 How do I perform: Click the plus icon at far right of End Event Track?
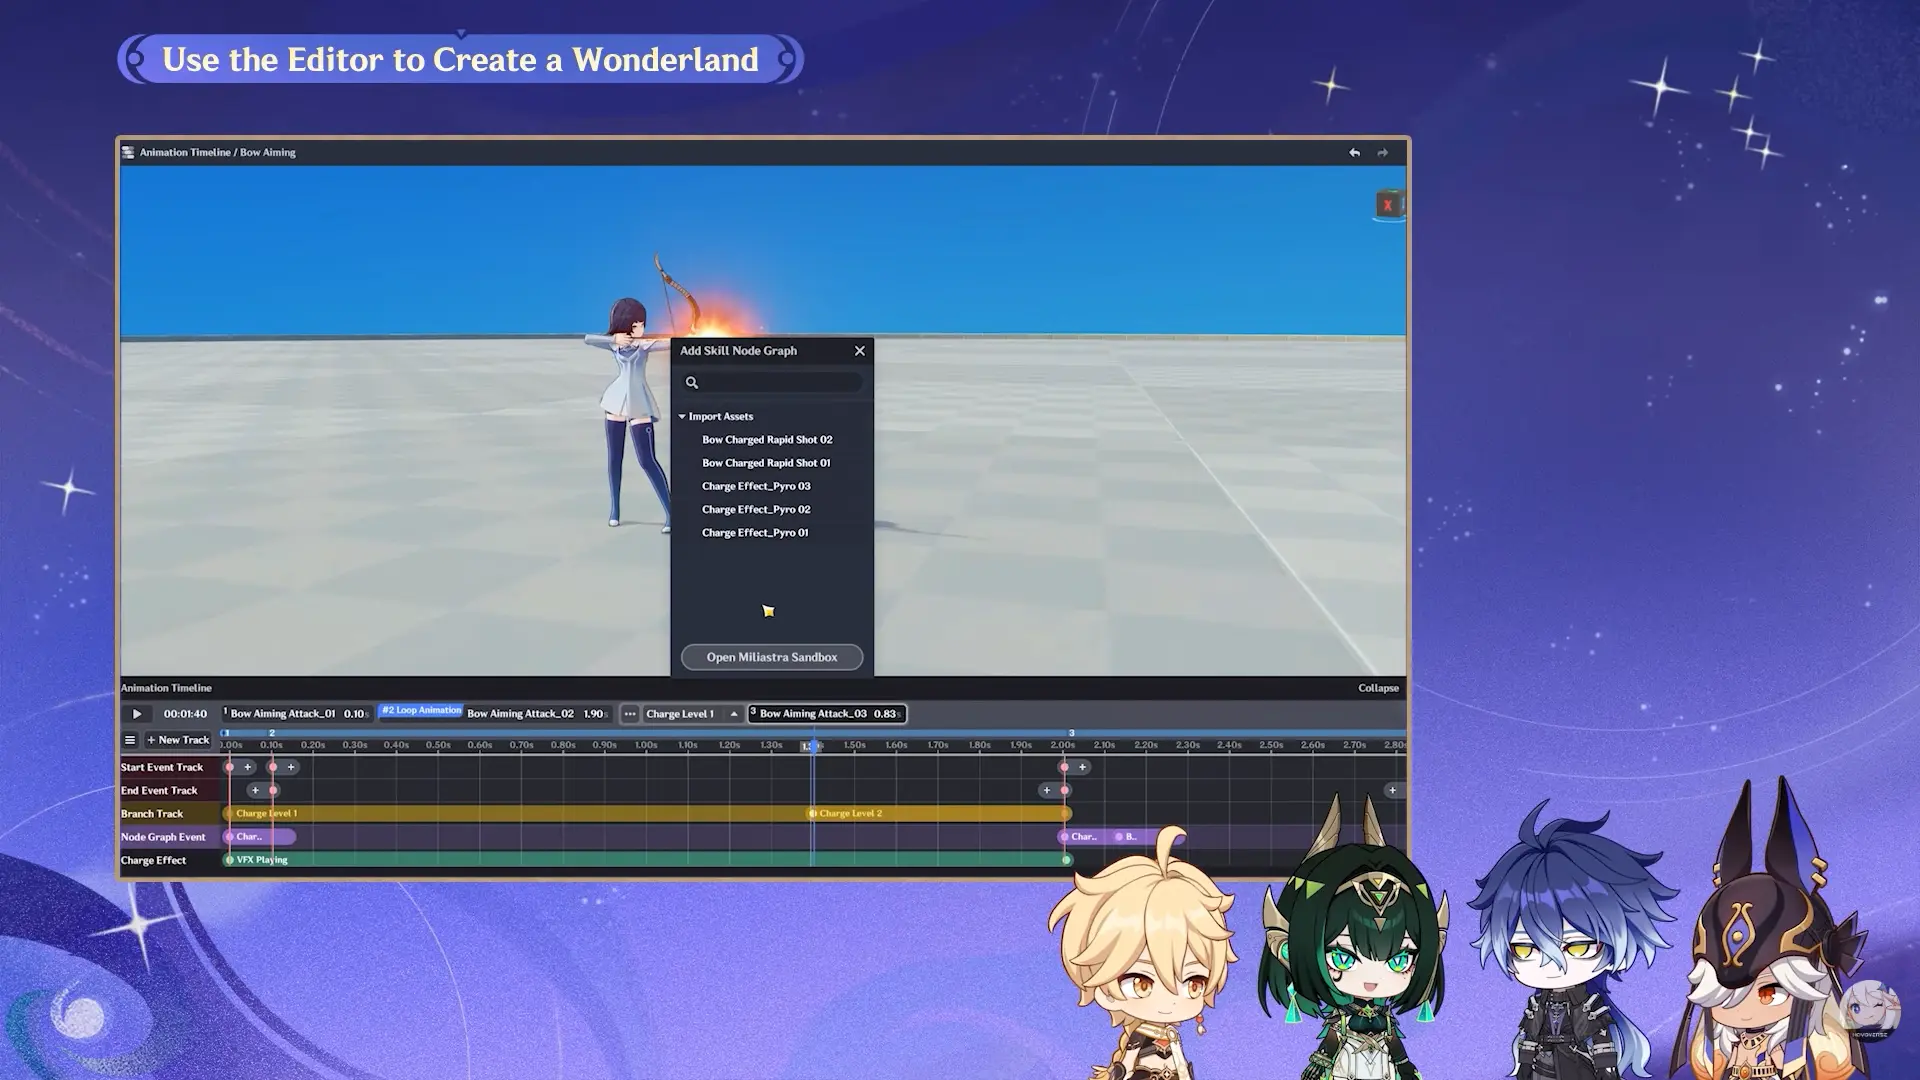(1392, 791)
